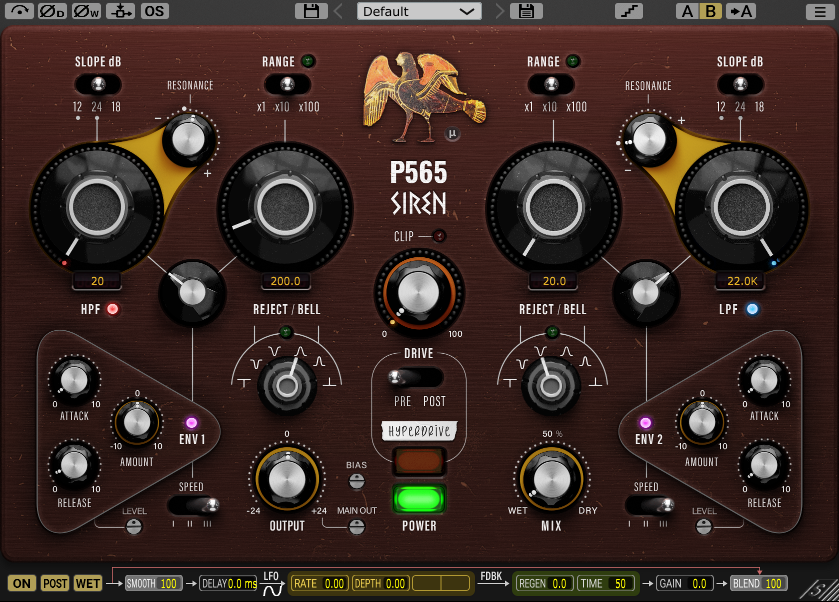Click the bypass arc icon in top toolbar
This screenshot has width=839, height=602.
[x=19, y=11]
